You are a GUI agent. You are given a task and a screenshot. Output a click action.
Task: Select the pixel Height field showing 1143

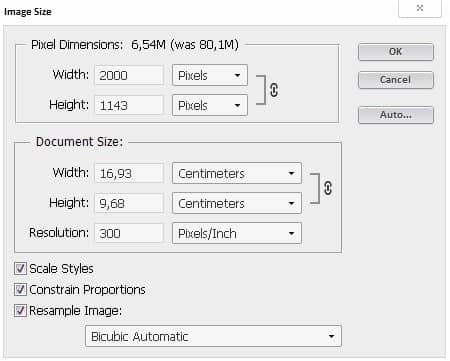[x=129, y=105]
